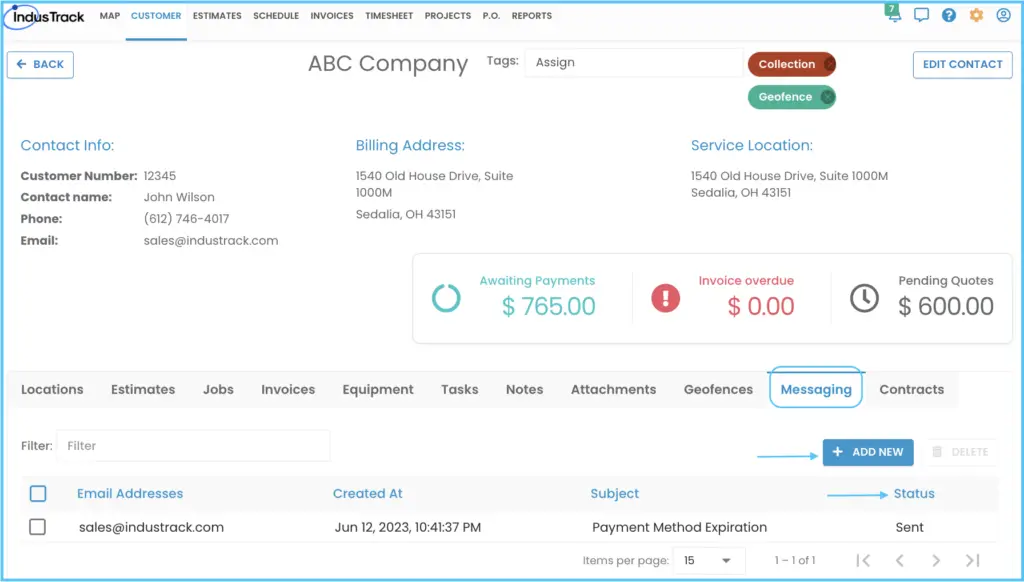1024x582 pixels.
Task: Click the $ 765.00 awaiting payments amount
Action: [549, 306]
